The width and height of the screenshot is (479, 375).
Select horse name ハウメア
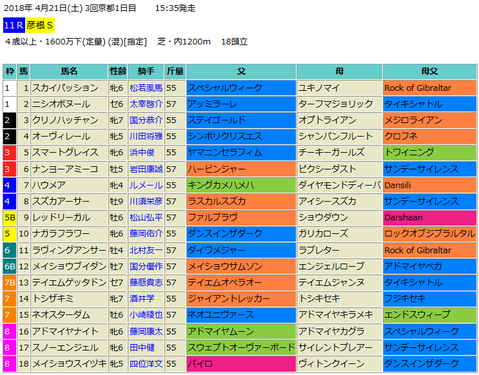click(x=49, y=185)
